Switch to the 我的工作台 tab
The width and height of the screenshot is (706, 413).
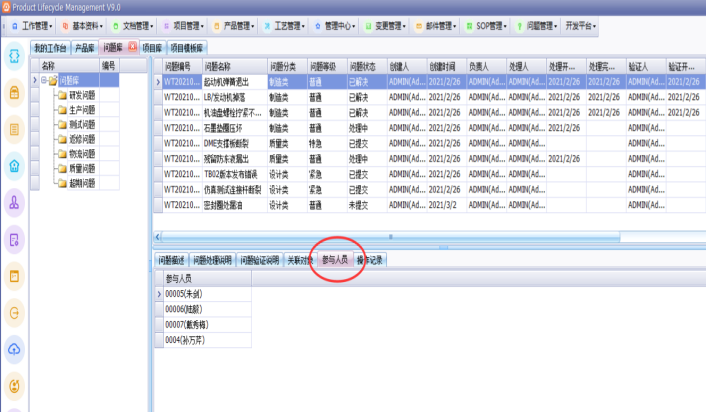tap(50, 48)
